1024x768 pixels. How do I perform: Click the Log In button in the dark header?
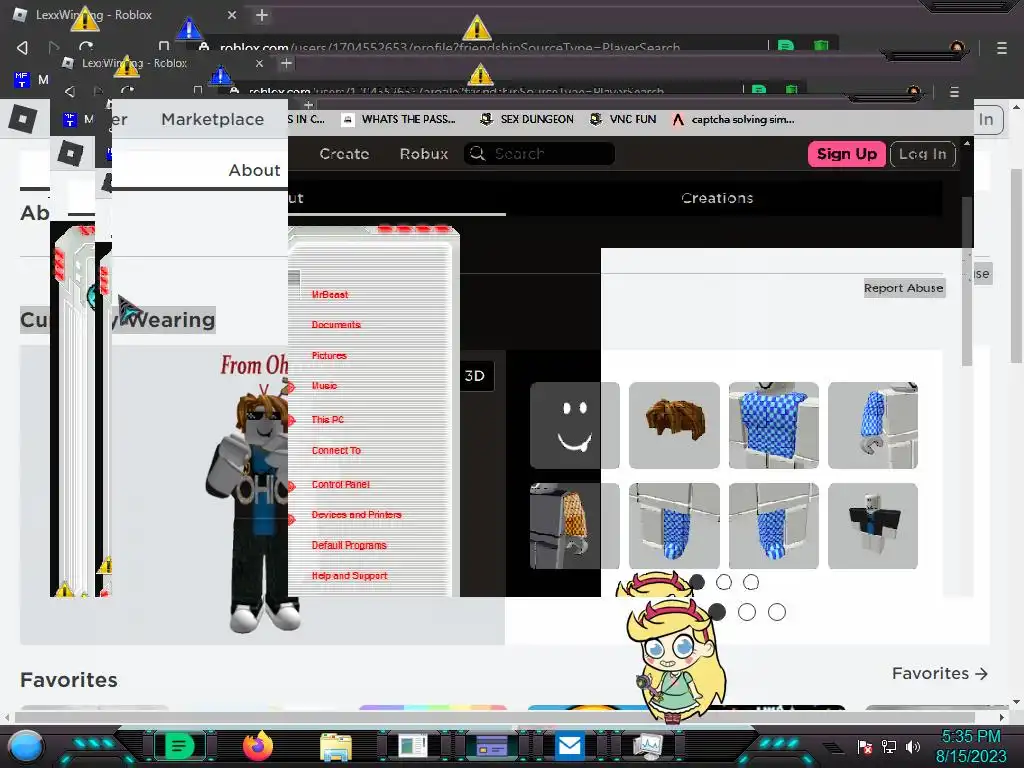923,154
